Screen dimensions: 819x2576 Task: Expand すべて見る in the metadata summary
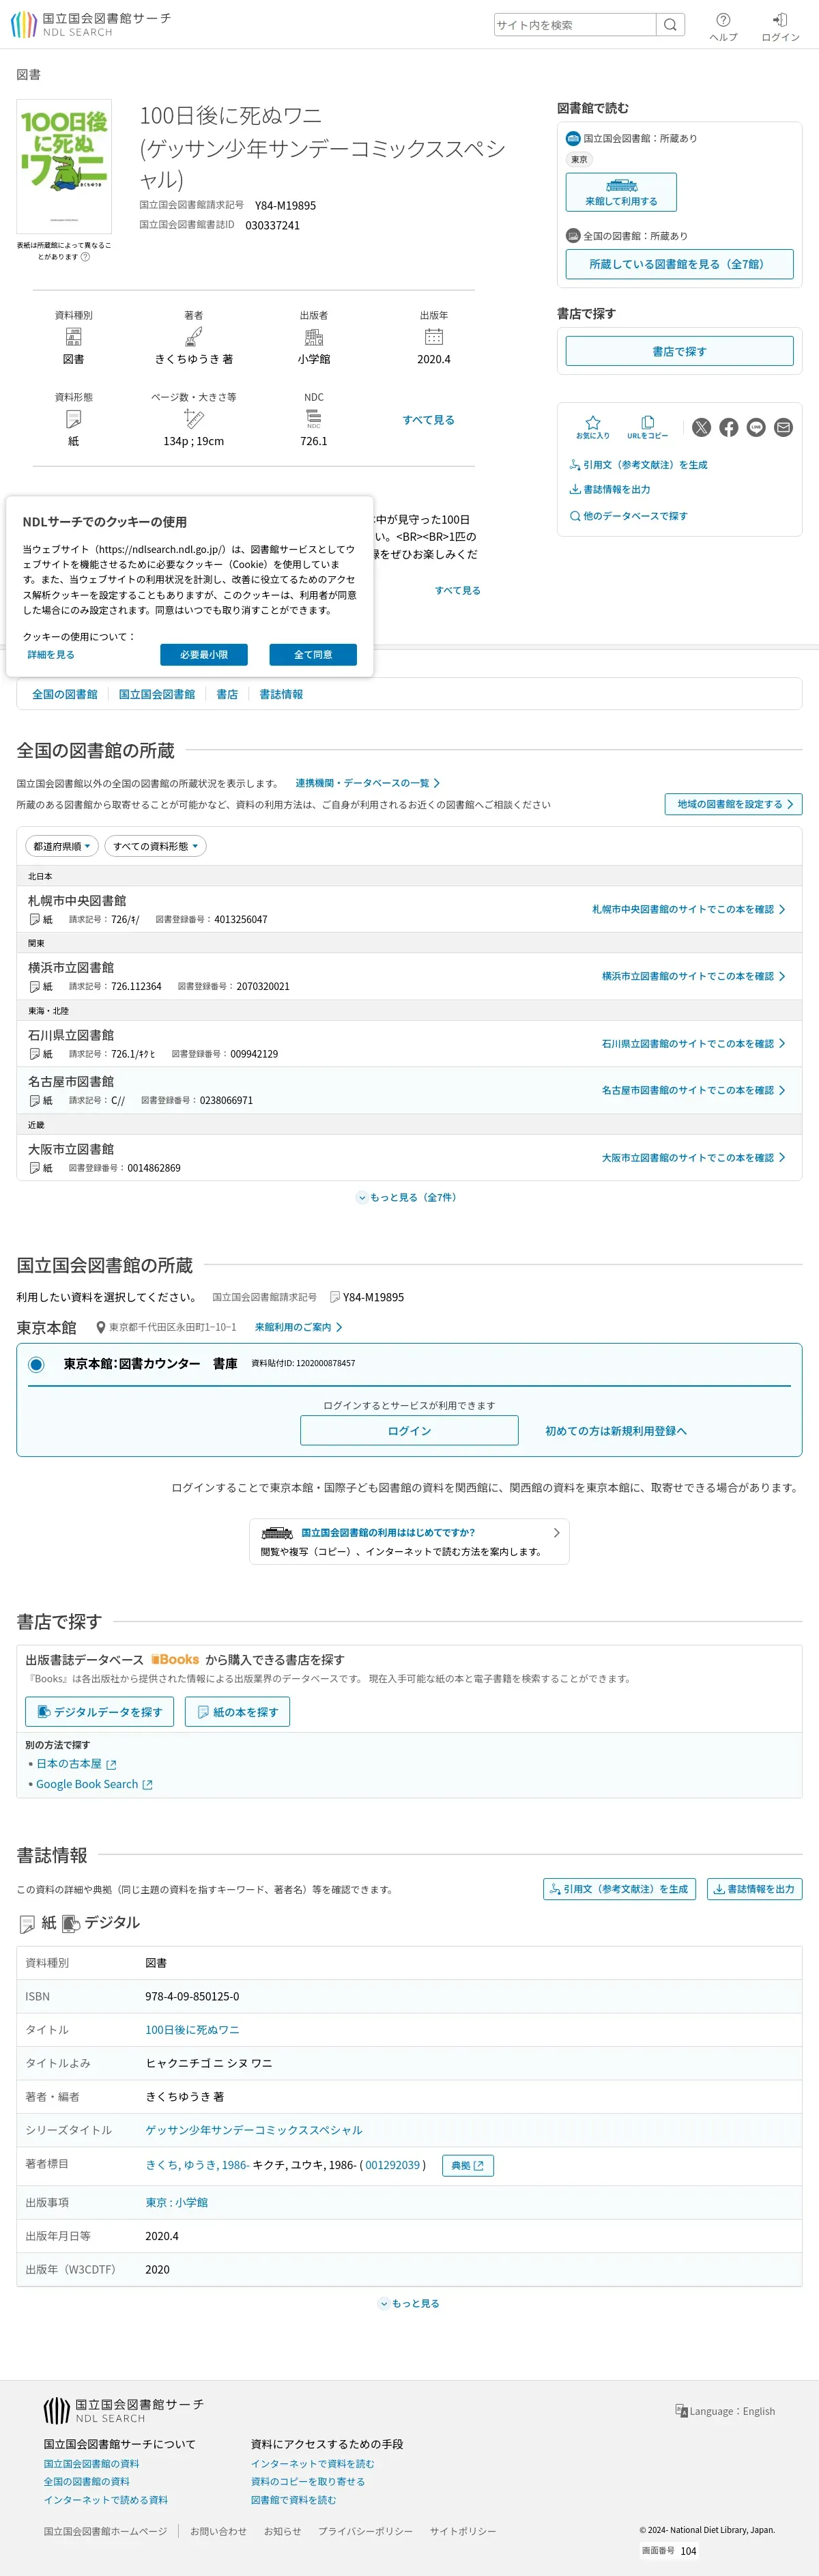(x=428, y=420)
